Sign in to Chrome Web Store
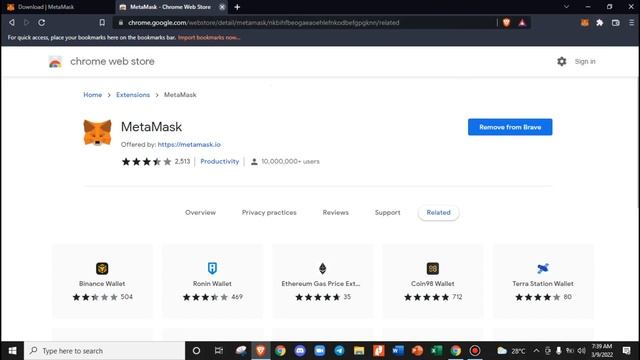This screenshot has height=360, width=640. tap(585, 61)
